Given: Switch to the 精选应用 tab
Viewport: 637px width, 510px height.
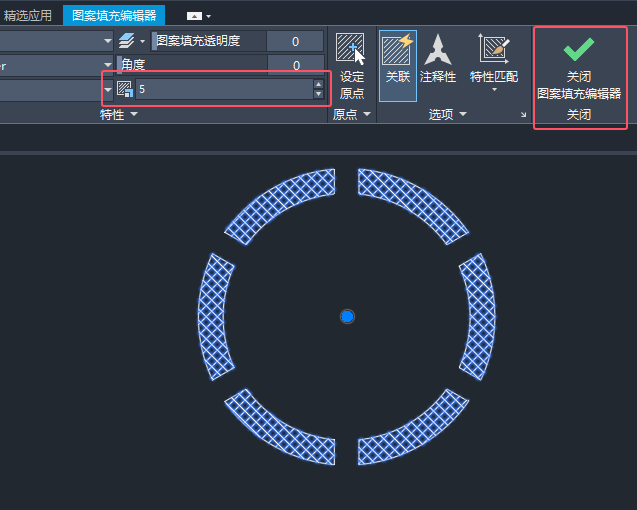Looking at the screenshot, I should [27, 15].
